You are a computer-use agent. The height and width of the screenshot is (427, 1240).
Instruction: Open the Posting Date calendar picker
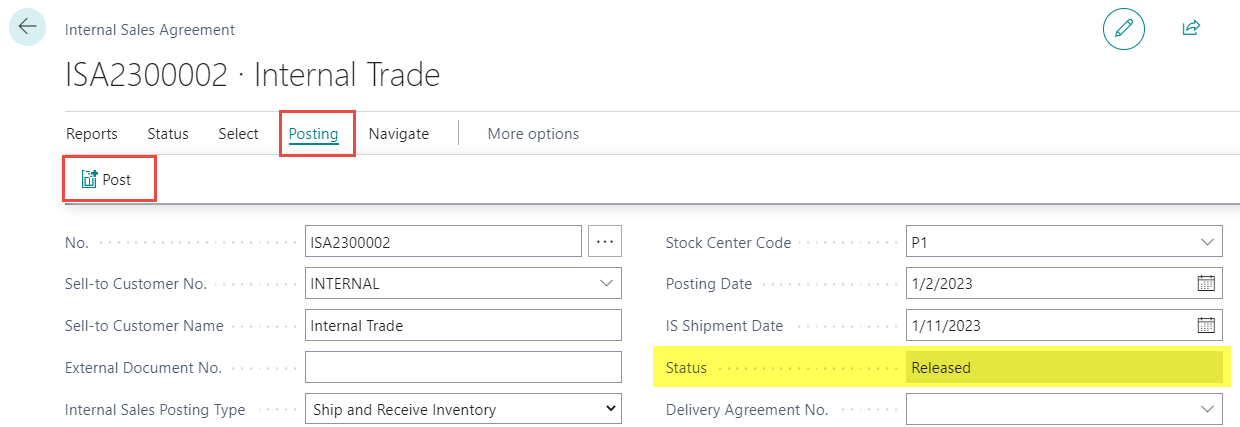(1206, 283)
